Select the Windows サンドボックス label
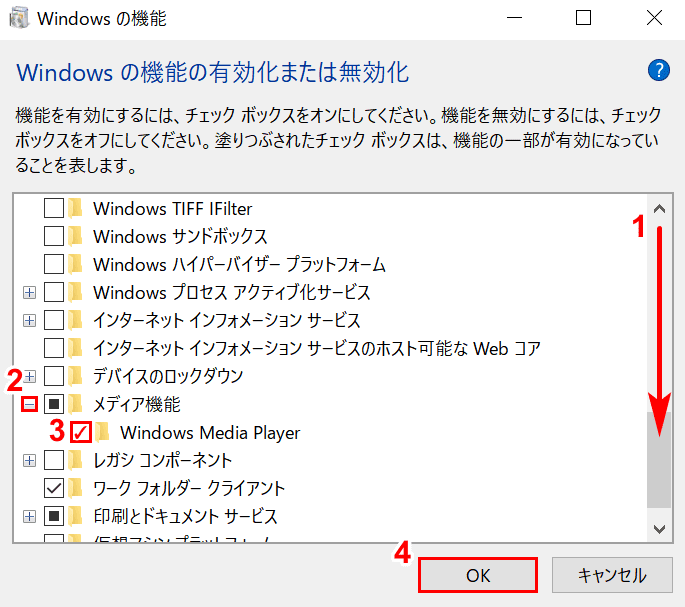This screenshot has width=685, height=607. (x=180, y=236)
